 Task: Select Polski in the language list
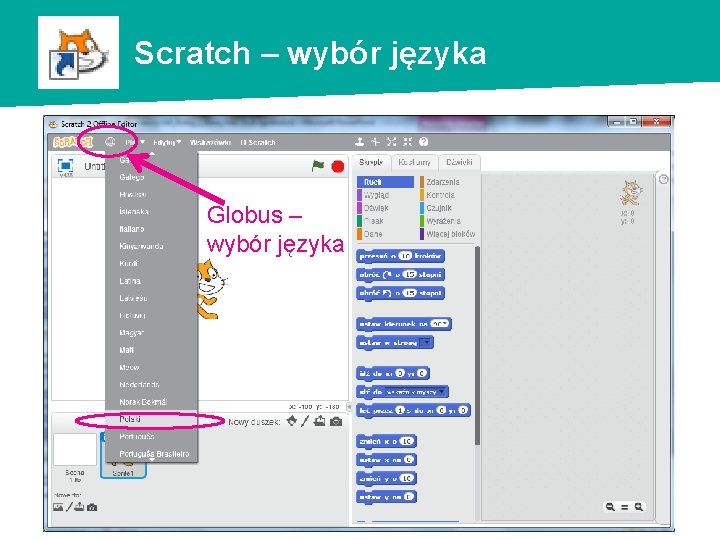152,419
